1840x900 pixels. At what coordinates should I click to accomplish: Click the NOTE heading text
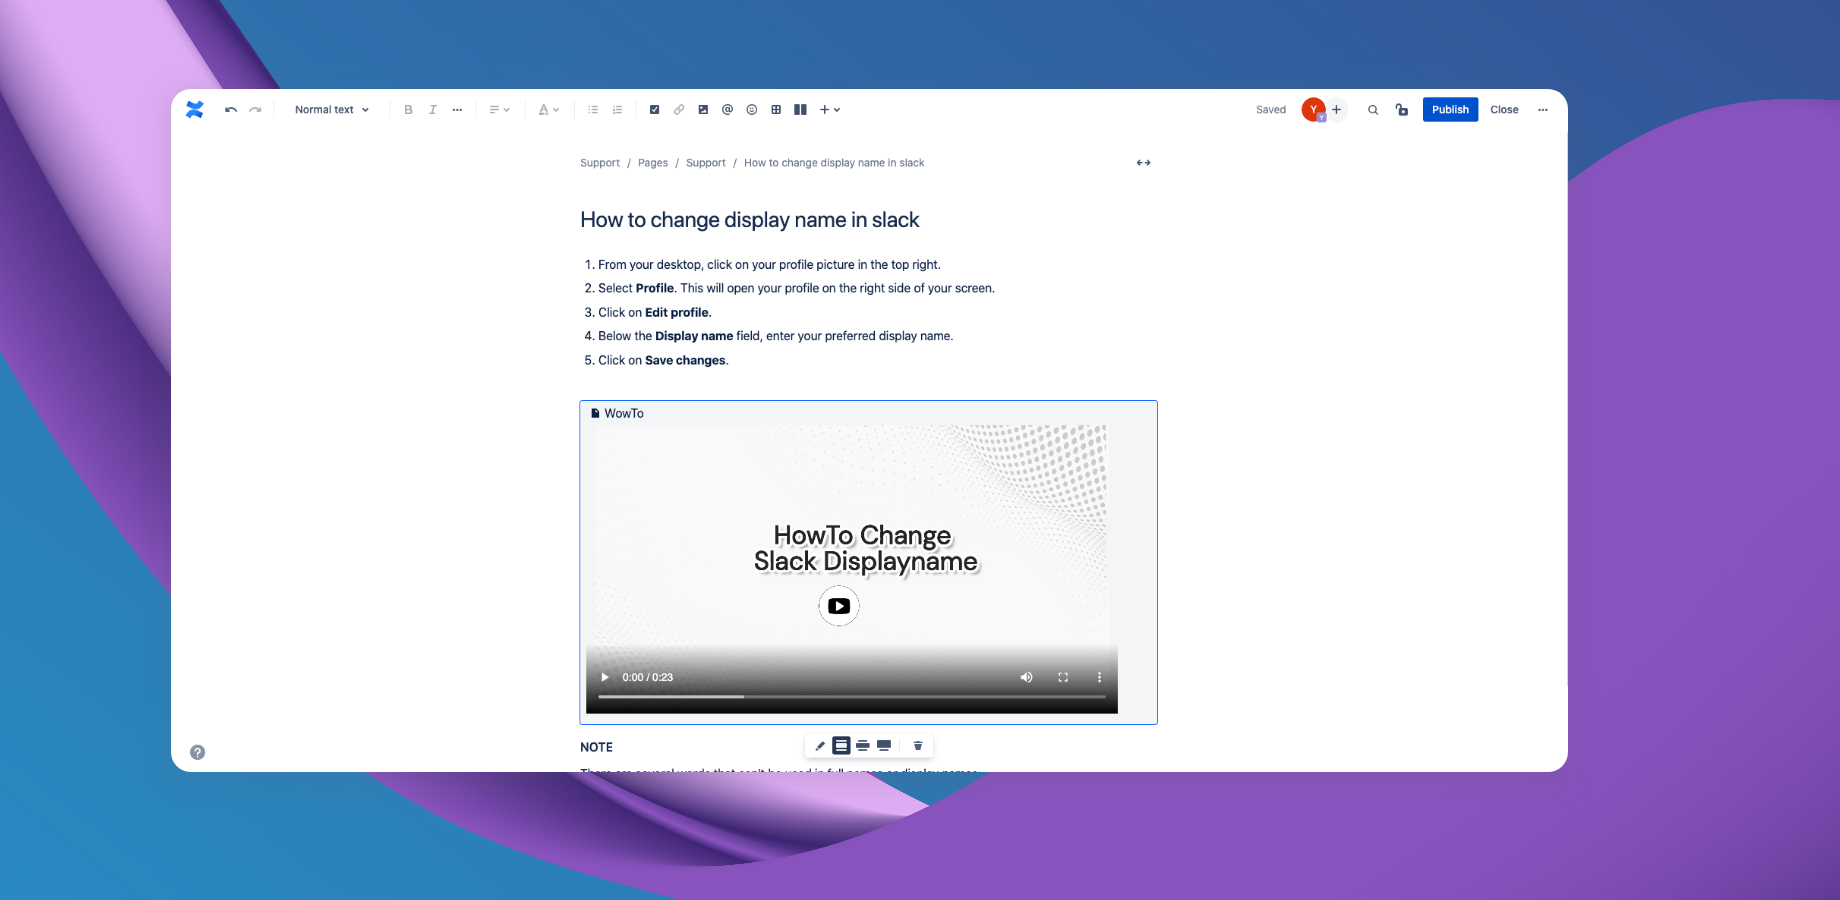(597, 747)
